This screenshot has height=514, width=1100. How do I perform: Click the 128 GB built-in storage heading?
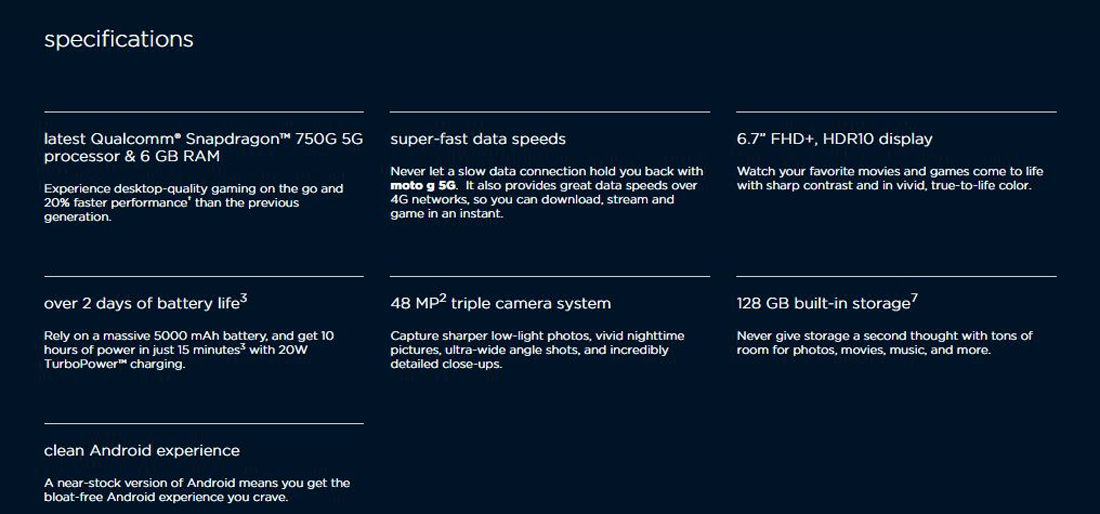tap(827, 302)
